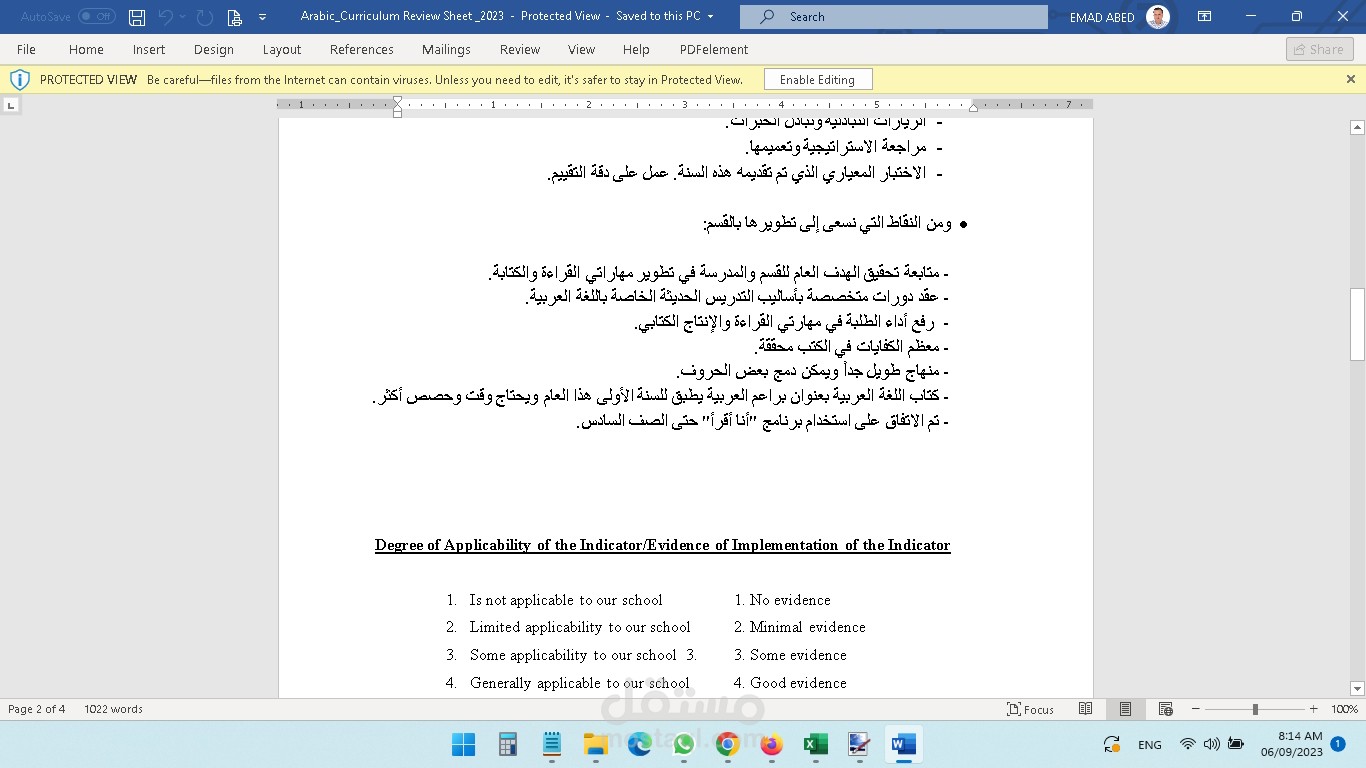Screen dimensions: 1366x768
Task: Click the ENG language indicator
Action: [x=1150, y=745]
